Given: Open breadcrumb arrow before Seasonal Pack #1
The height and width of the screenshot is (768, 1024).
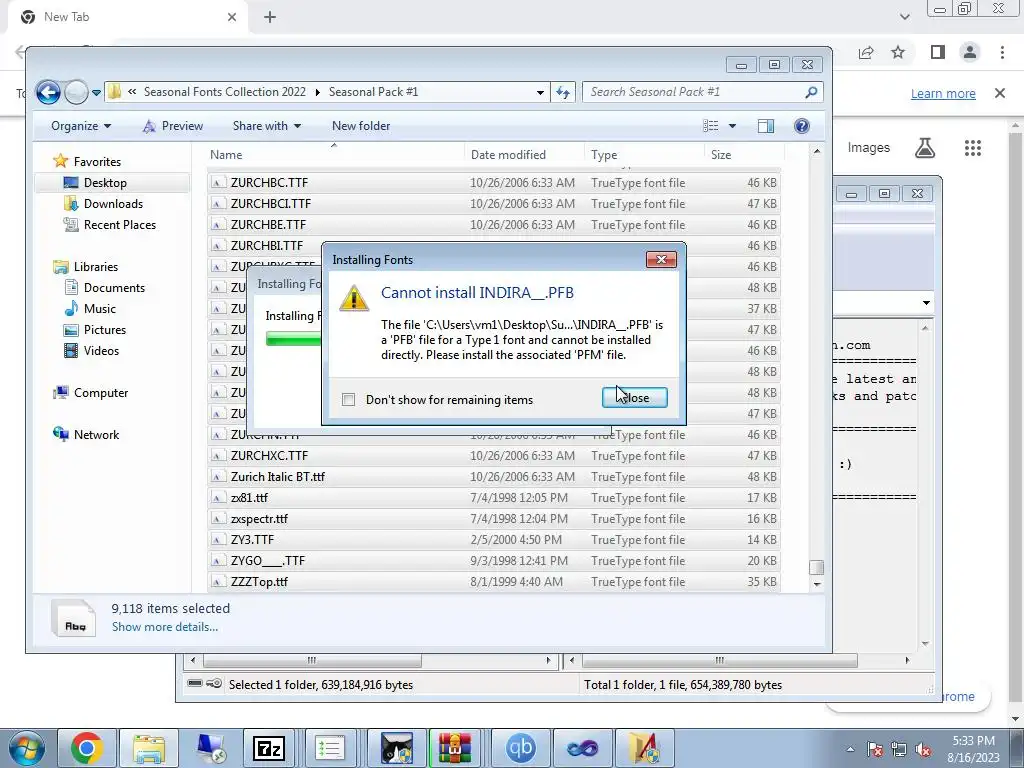Looking at the screenshot, I should pos(317,92).
